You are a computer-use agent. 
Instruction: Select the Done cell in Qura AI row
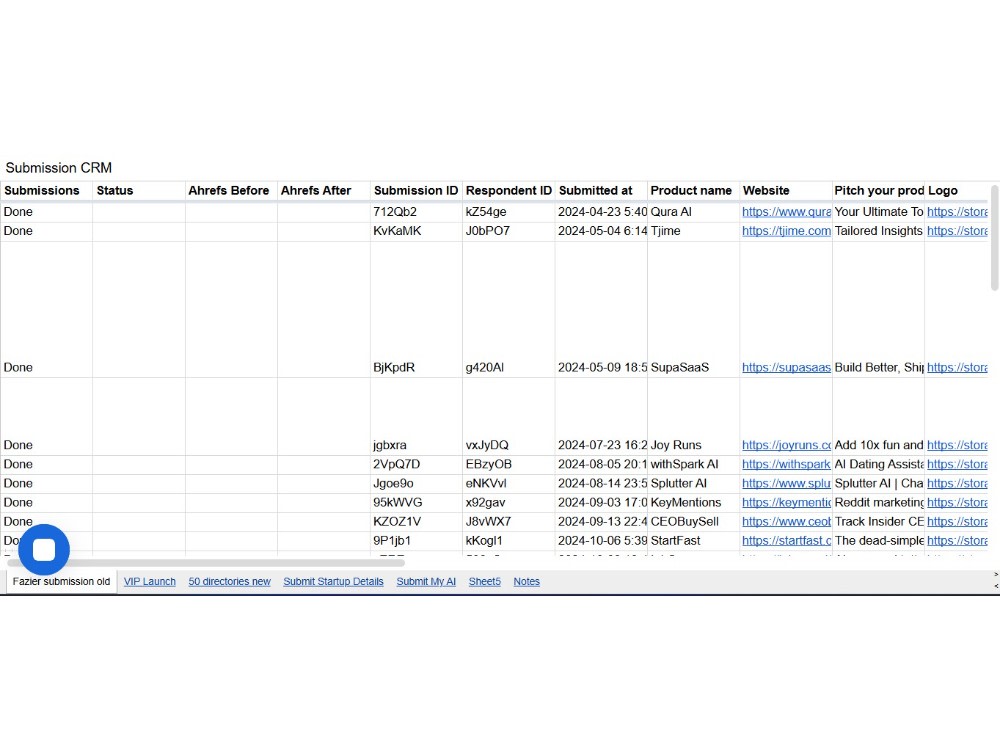click(47, 212)
